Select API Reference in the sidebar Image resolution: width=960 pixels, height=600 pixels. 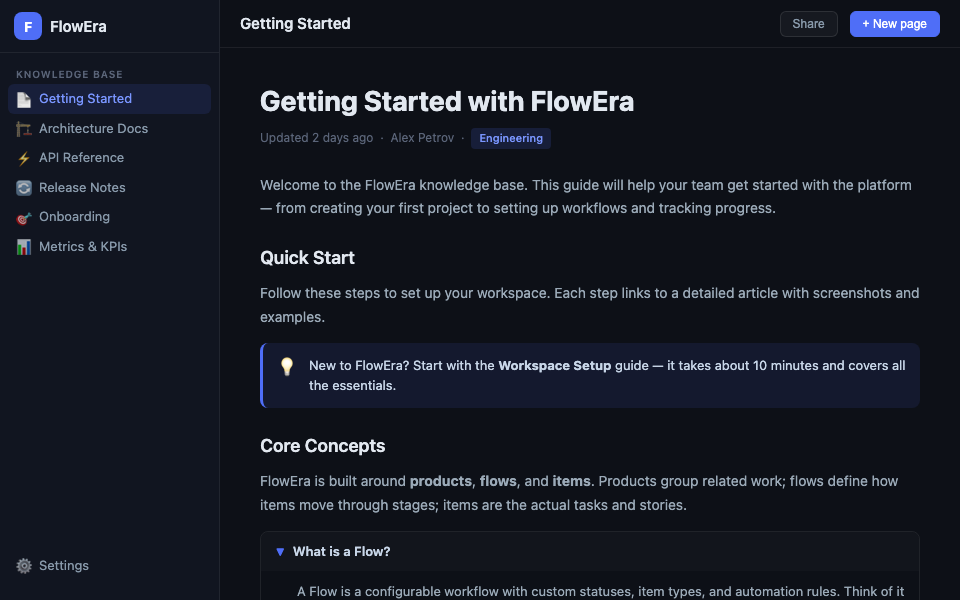coord(81,158)
